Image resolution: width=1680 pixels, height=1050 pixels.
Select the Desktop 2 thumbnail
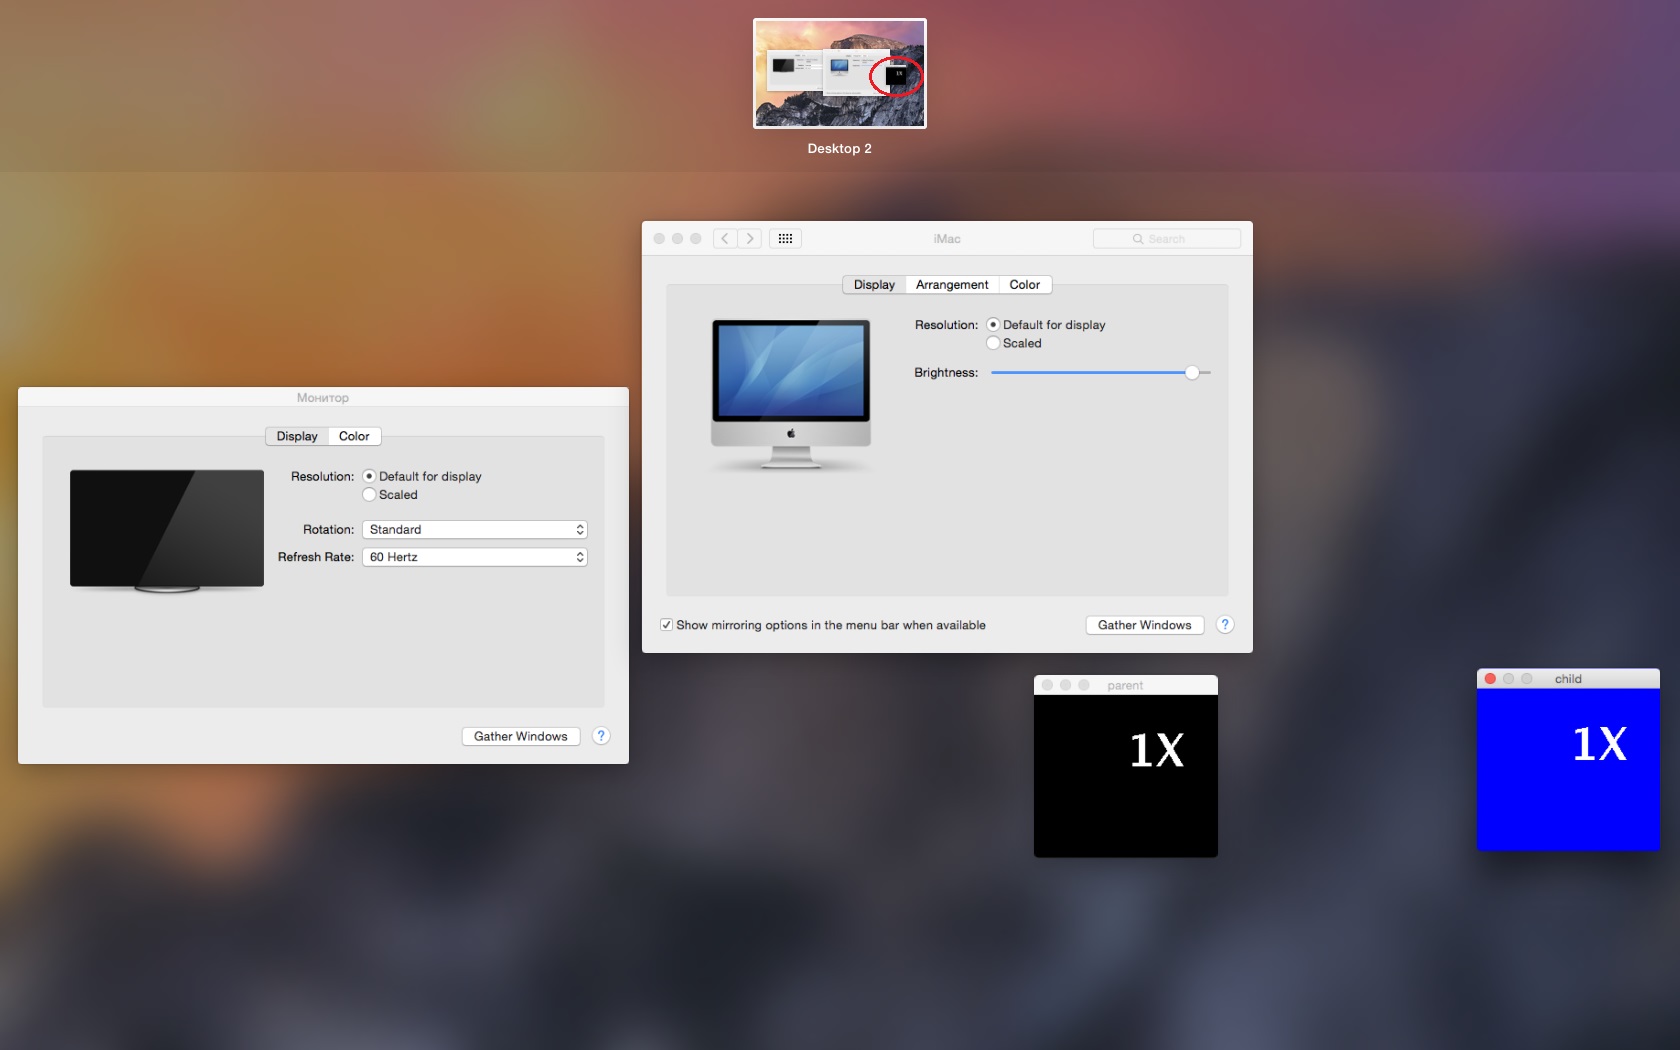coord(839,74)
